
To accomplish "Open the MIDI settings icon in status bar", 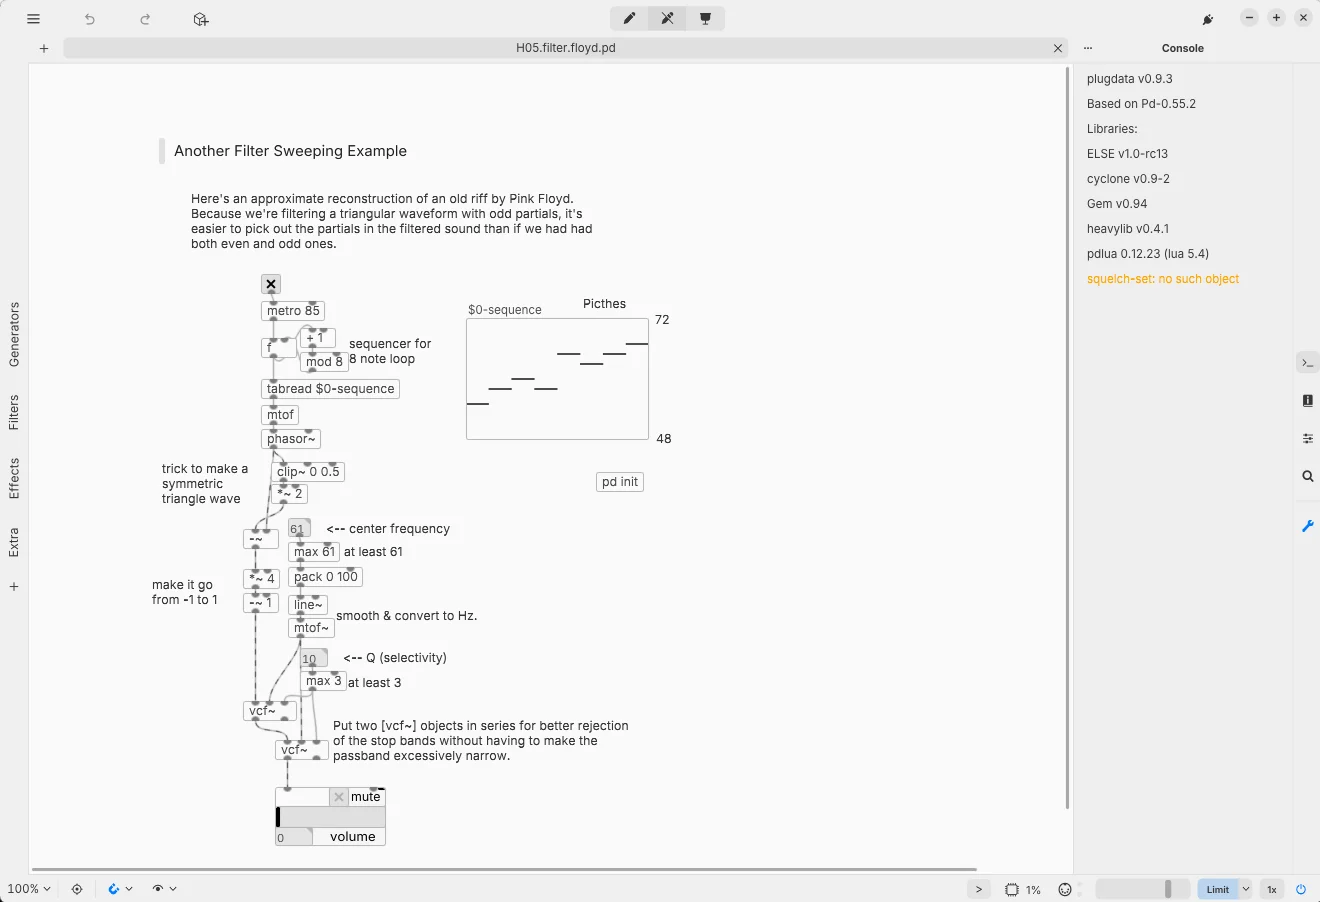I will coord(1065,889).
